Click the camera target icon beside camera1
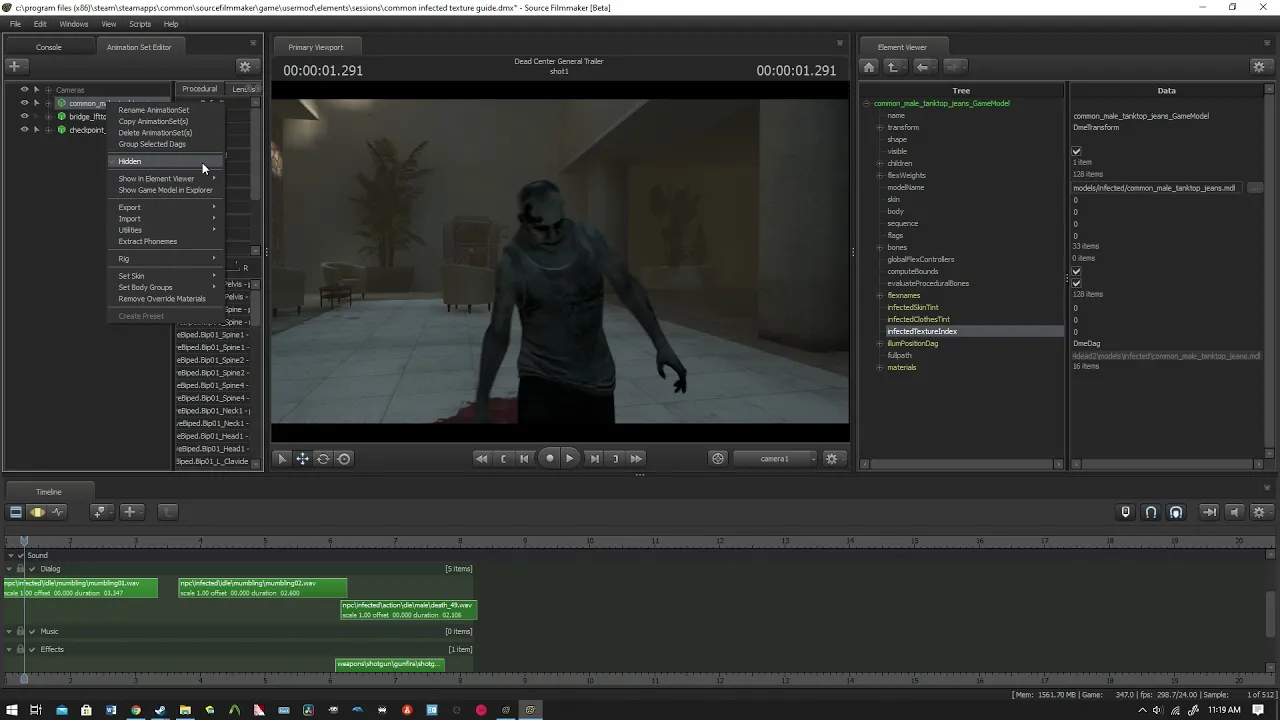The image size is (1280, 720). [718, 458]
